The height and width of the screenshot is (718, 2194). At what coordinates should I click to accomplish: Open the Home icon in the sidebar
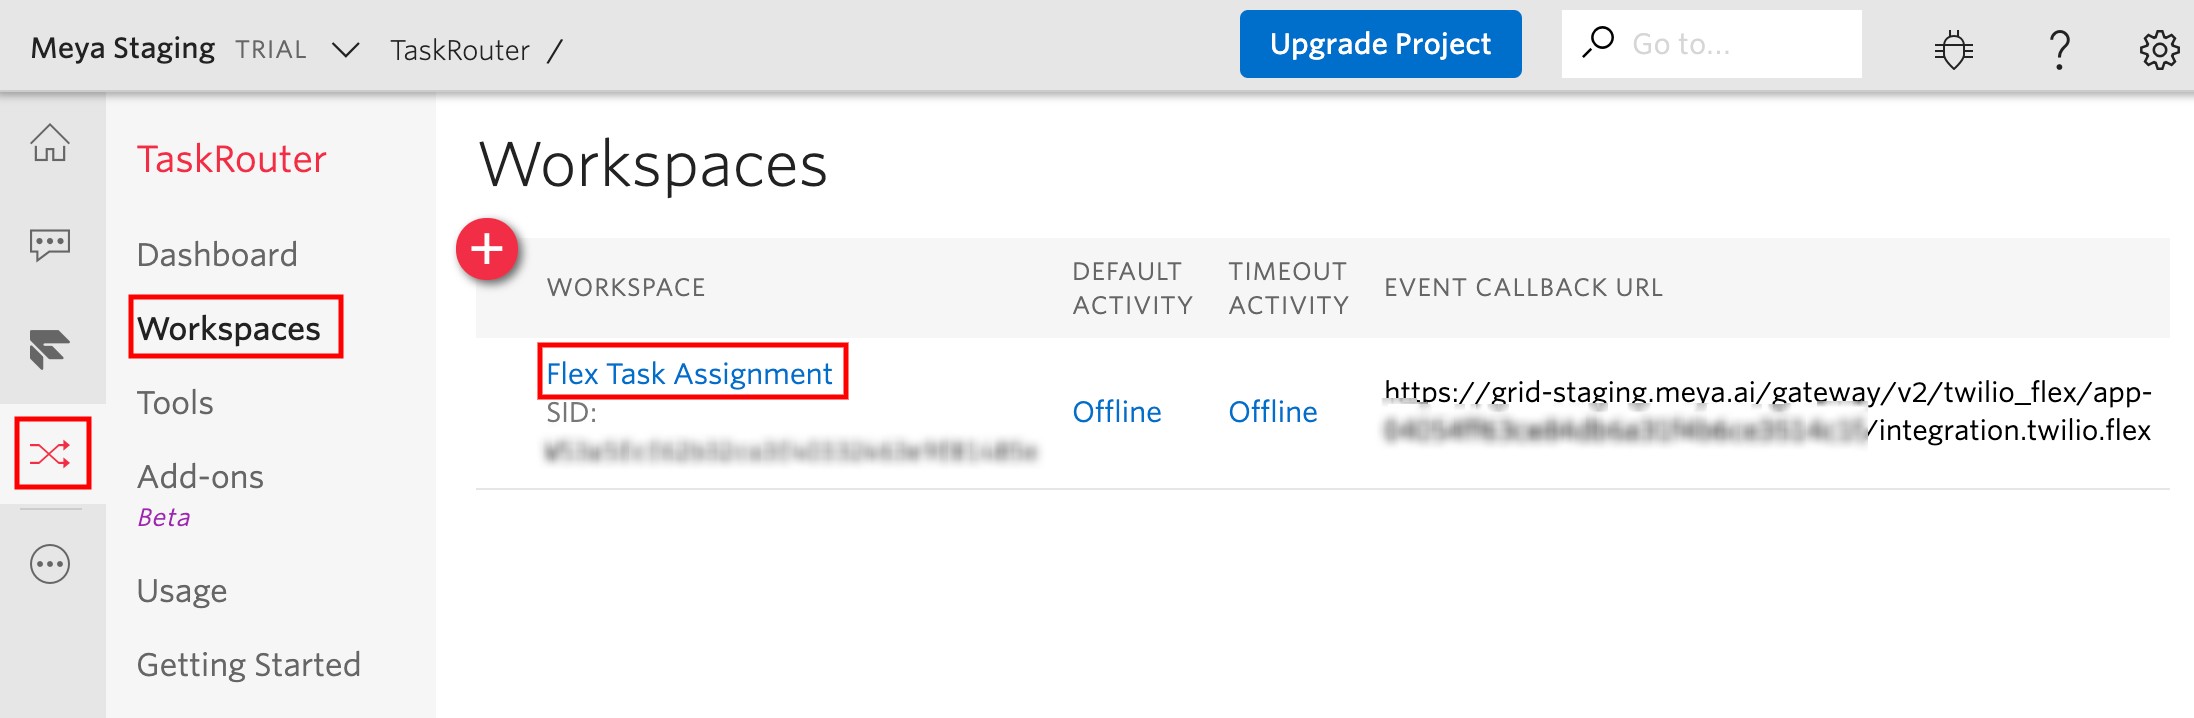click(50, 143)
